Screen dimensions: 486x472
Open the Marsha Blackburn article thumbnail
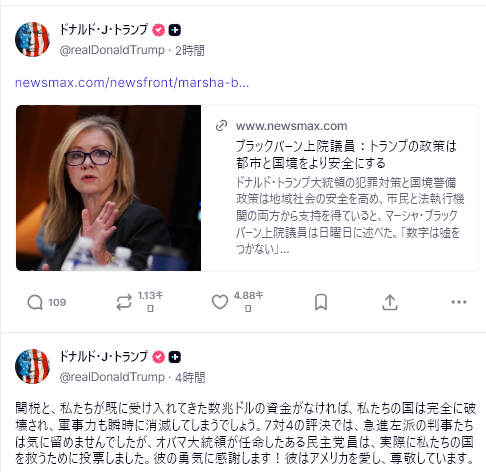[x=108, y=188]
